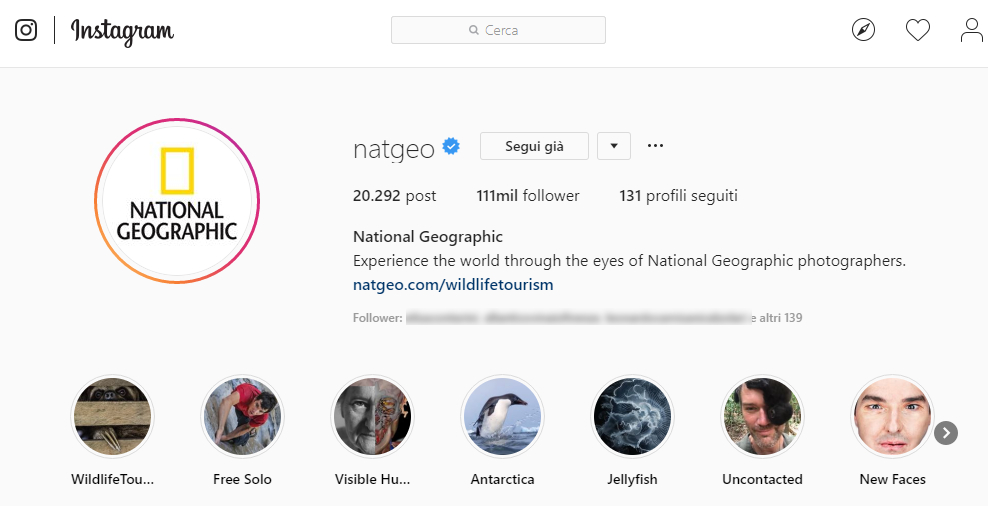Open the 111mil follower list
Screen dimensions: 988x506
pyautogui.click(x=528, y=196)
